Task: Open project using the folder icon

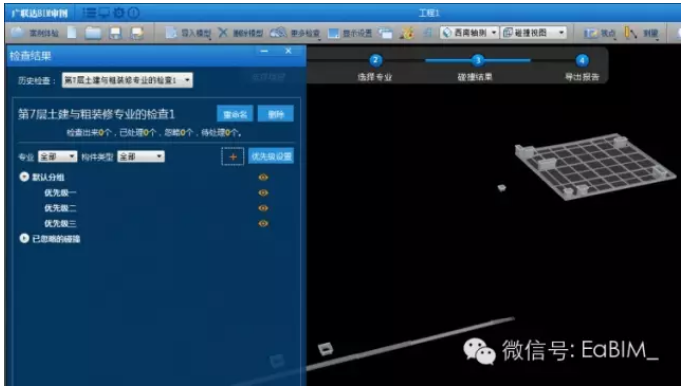Action: point(93,33)
